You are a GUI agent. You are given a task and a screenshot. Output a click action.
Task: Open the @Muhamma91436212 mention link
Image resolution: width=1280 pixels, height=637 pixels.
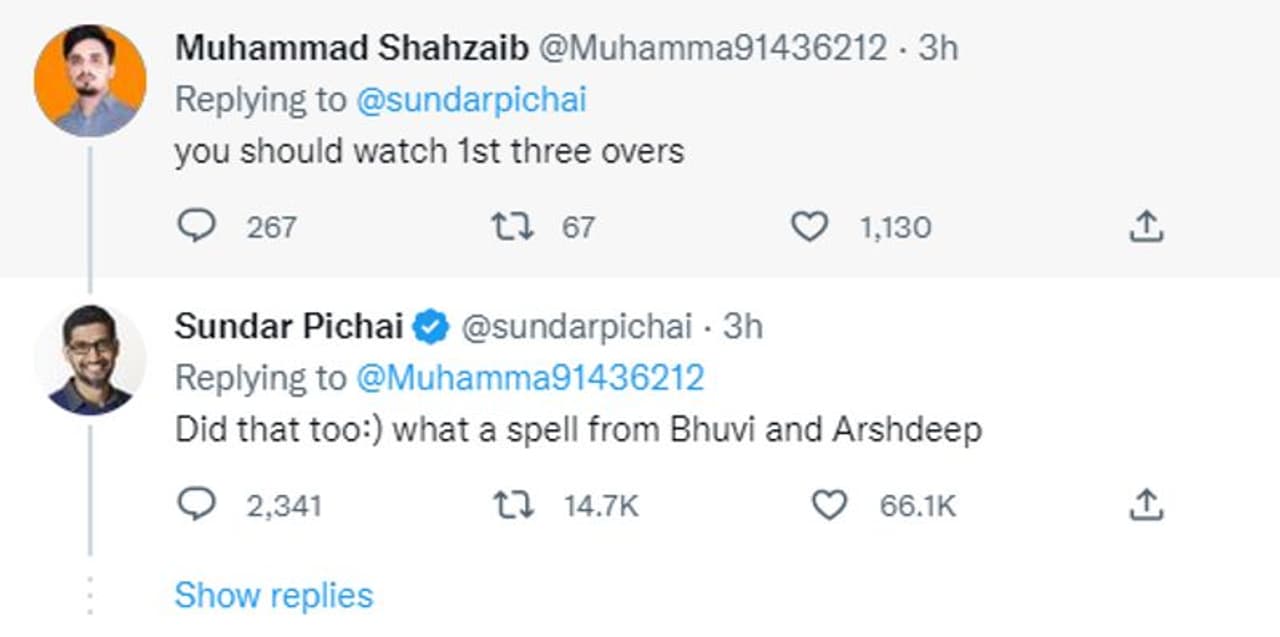[530, 377]
